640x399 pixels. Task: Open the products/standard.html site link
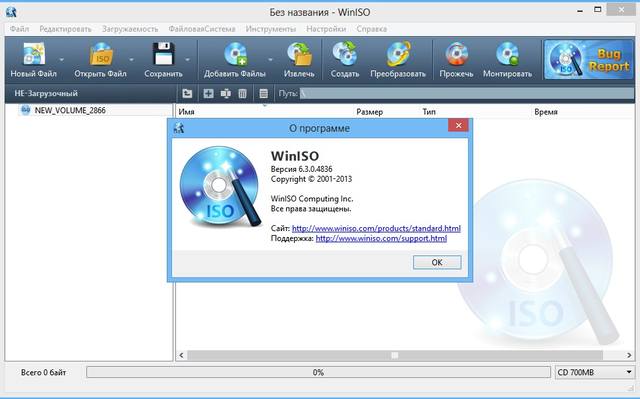point(376,228)
